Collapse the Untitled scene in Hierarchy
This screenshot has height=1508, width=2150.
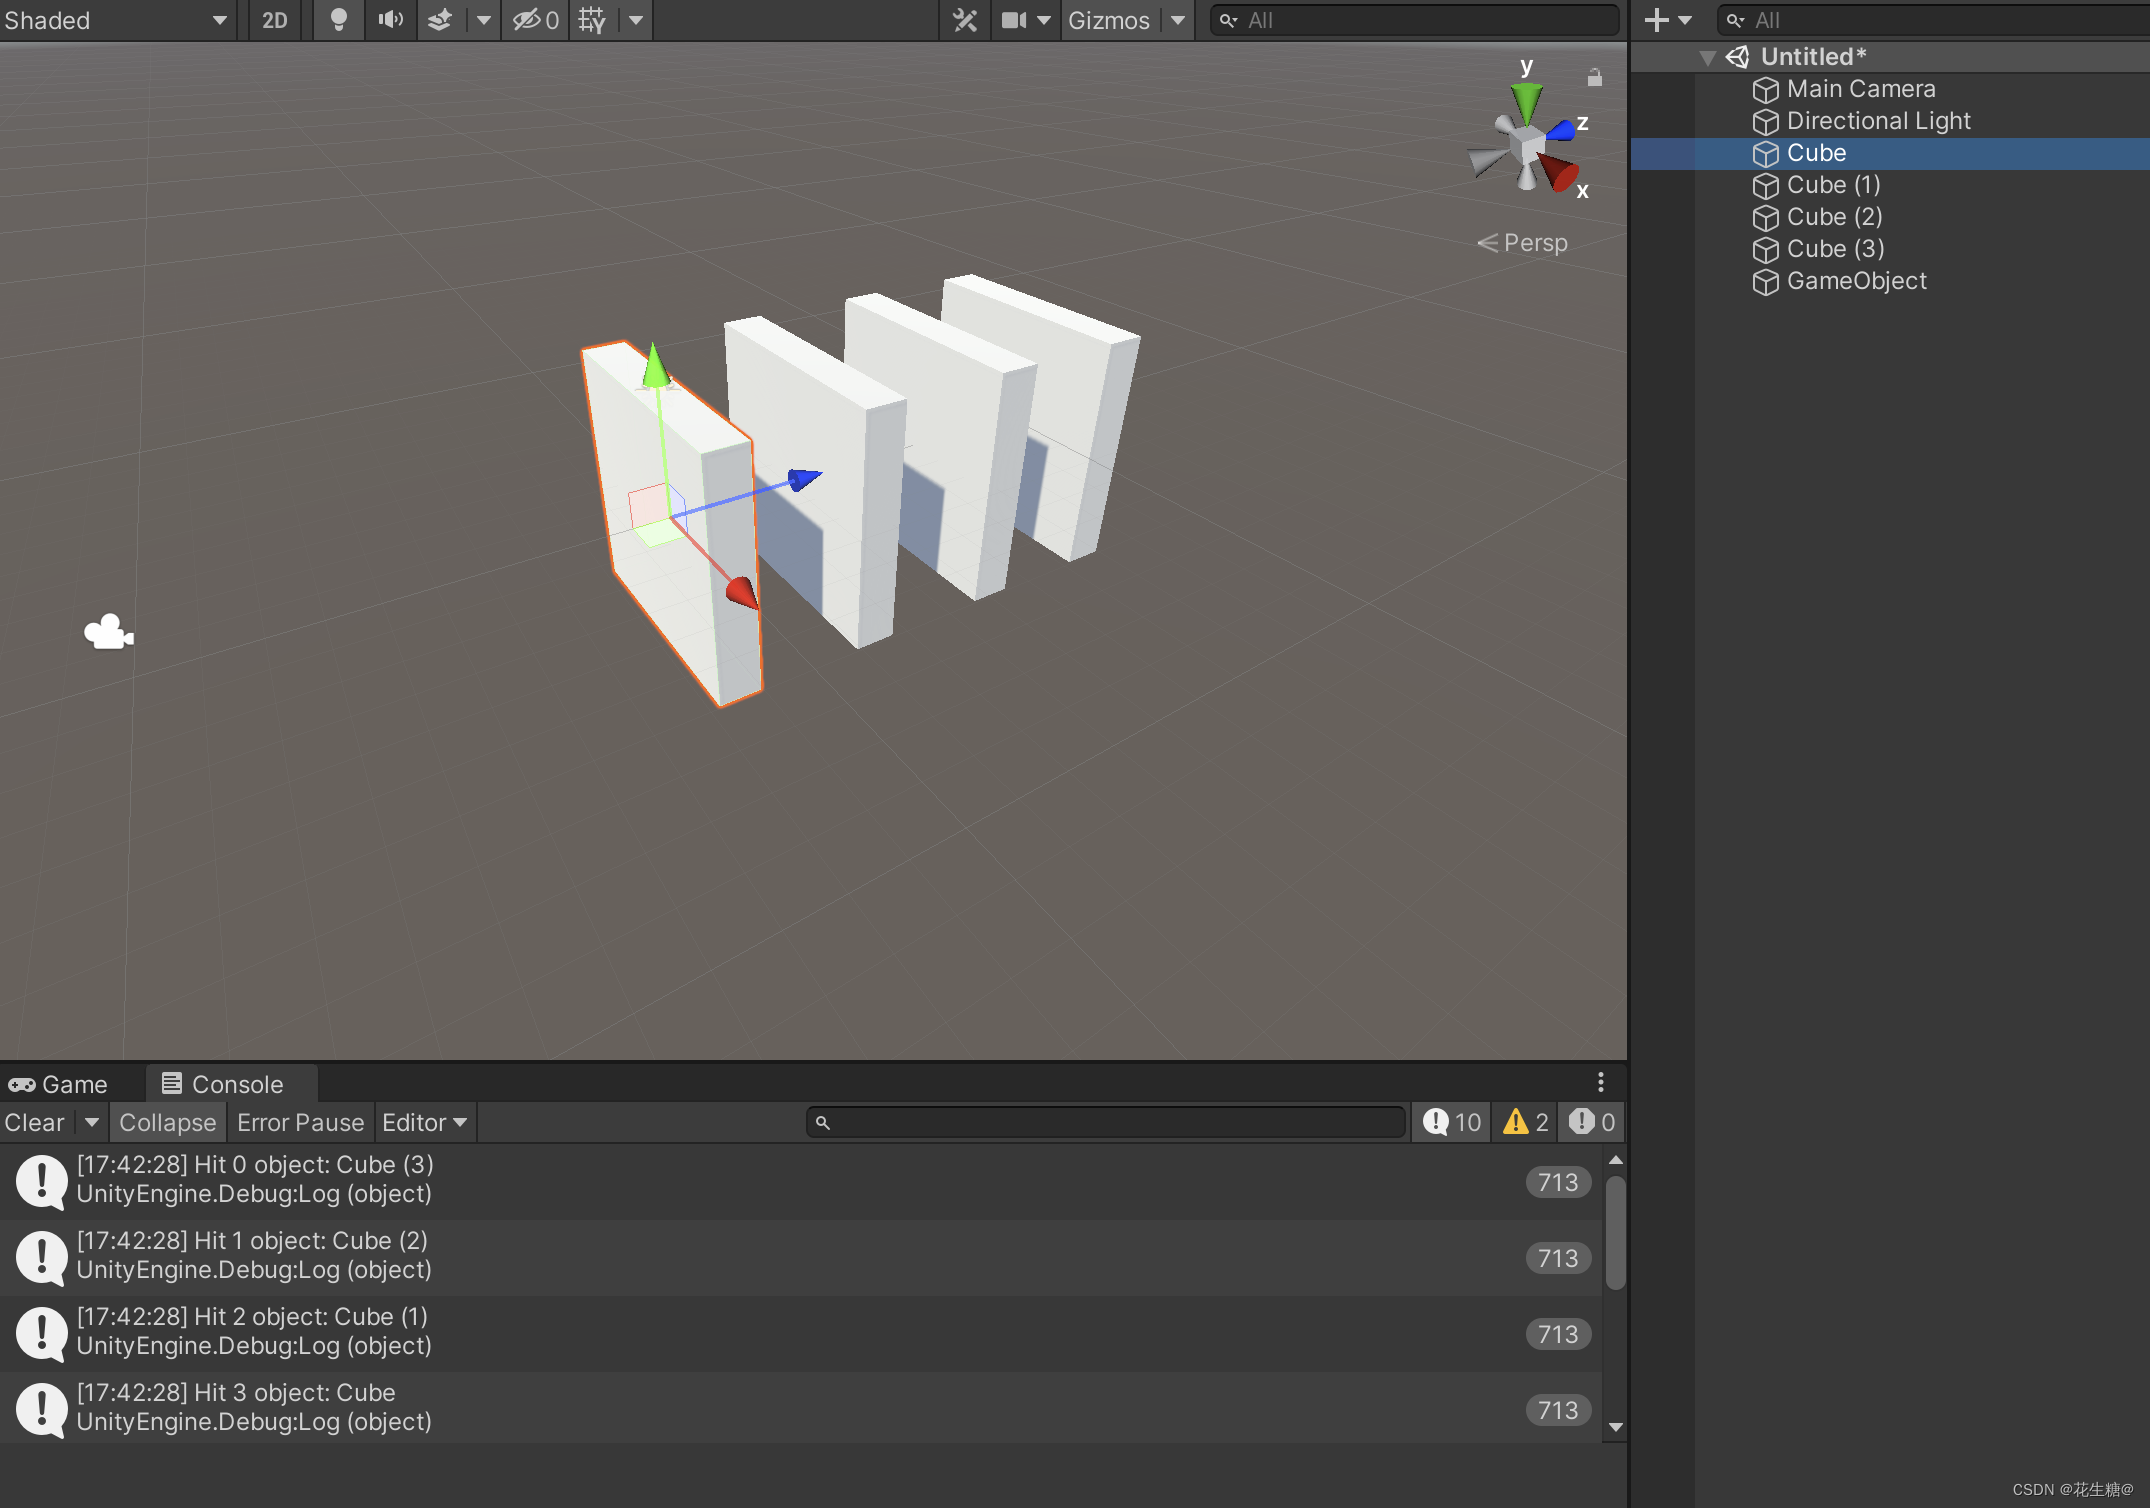[x=1708, y=57]
